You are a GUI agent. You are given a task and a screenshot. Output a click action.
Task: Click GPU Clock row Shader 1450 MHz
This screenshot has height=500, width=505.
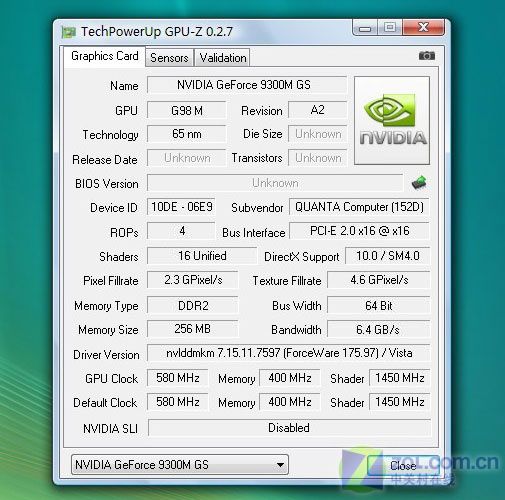400,378
